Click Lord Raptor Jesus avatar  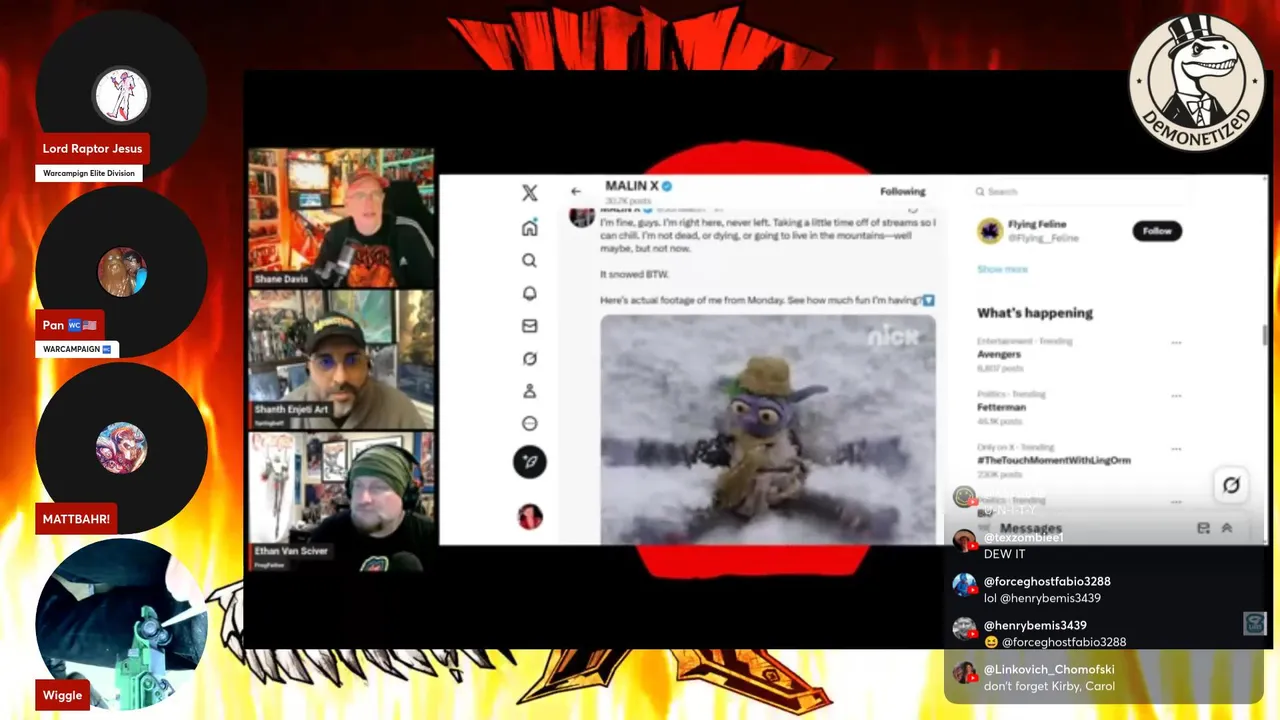click(121, 97)
